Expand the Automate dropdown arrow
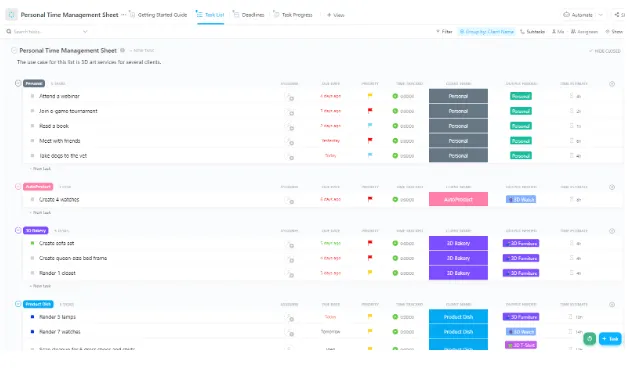 tap(600, 15)
